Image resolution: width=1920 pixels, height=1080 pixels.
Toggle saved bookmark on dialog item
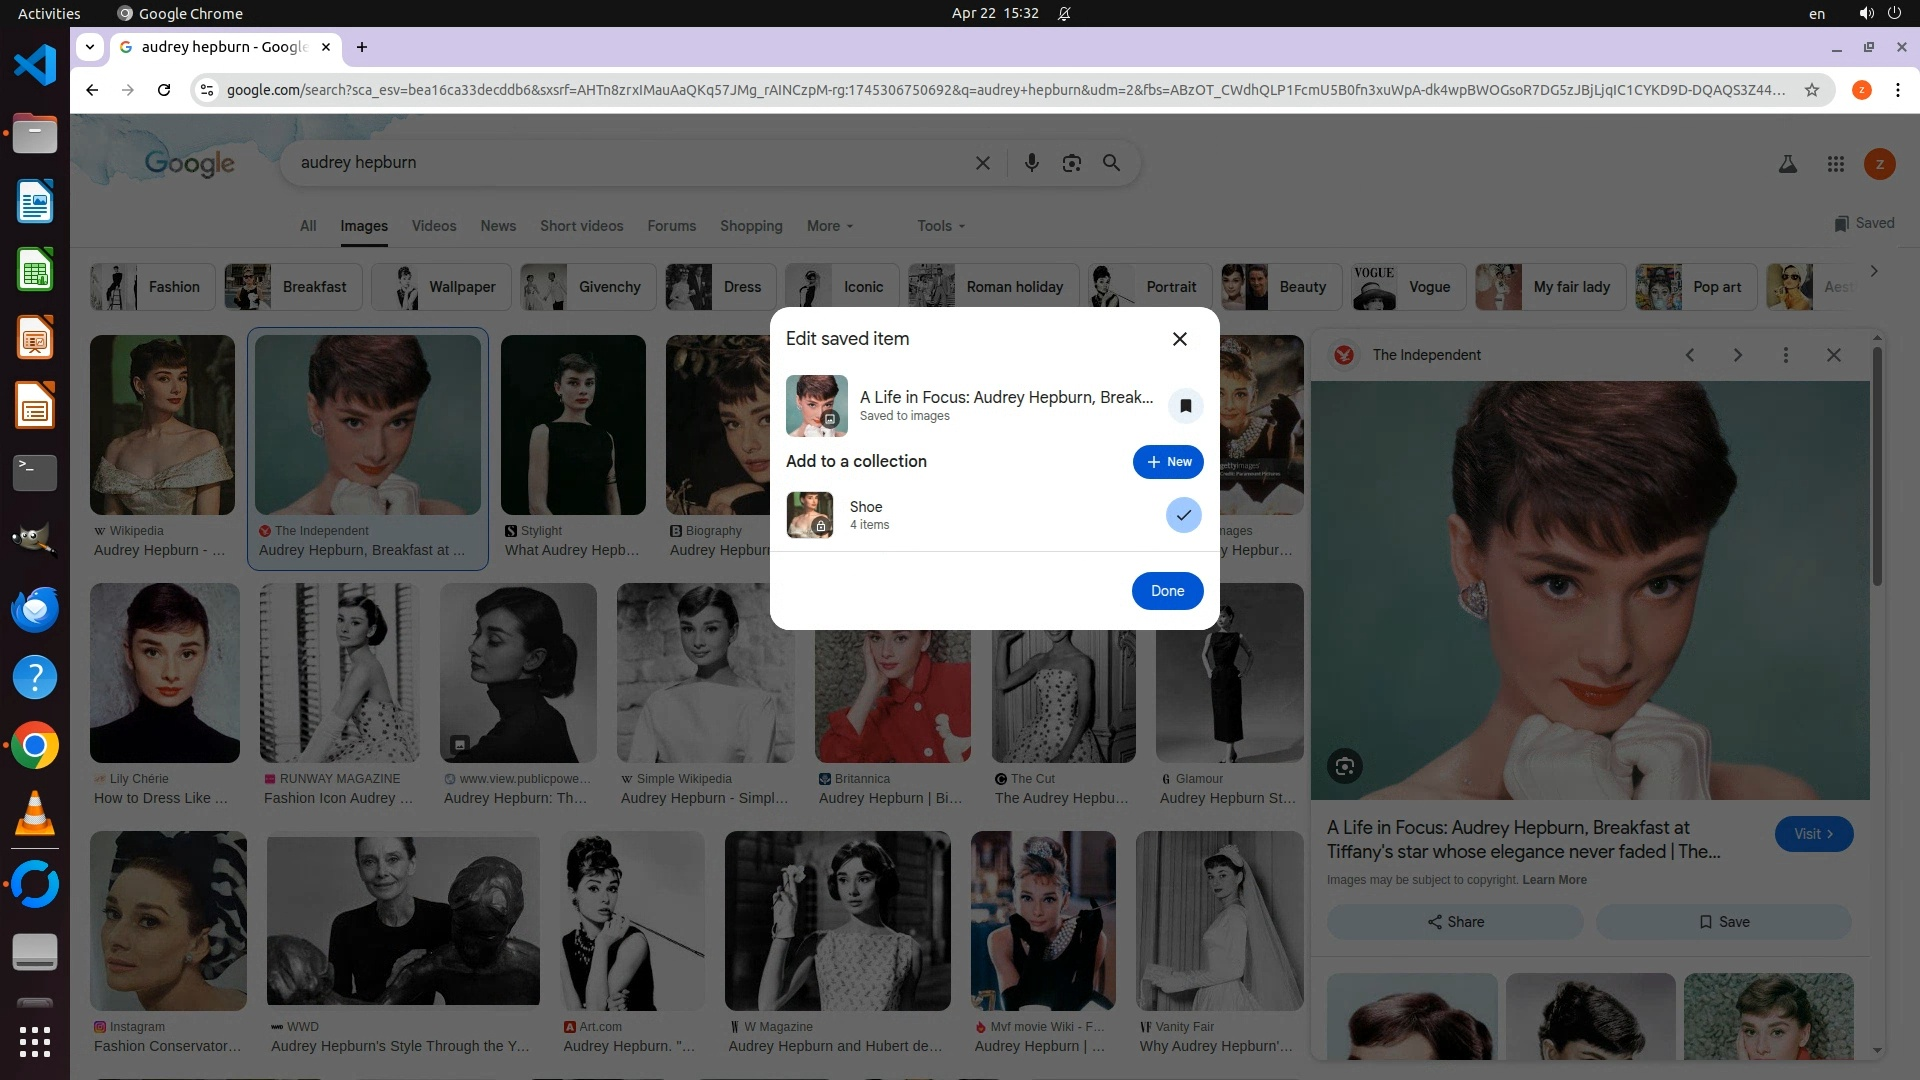click(x=1185, y=406)
